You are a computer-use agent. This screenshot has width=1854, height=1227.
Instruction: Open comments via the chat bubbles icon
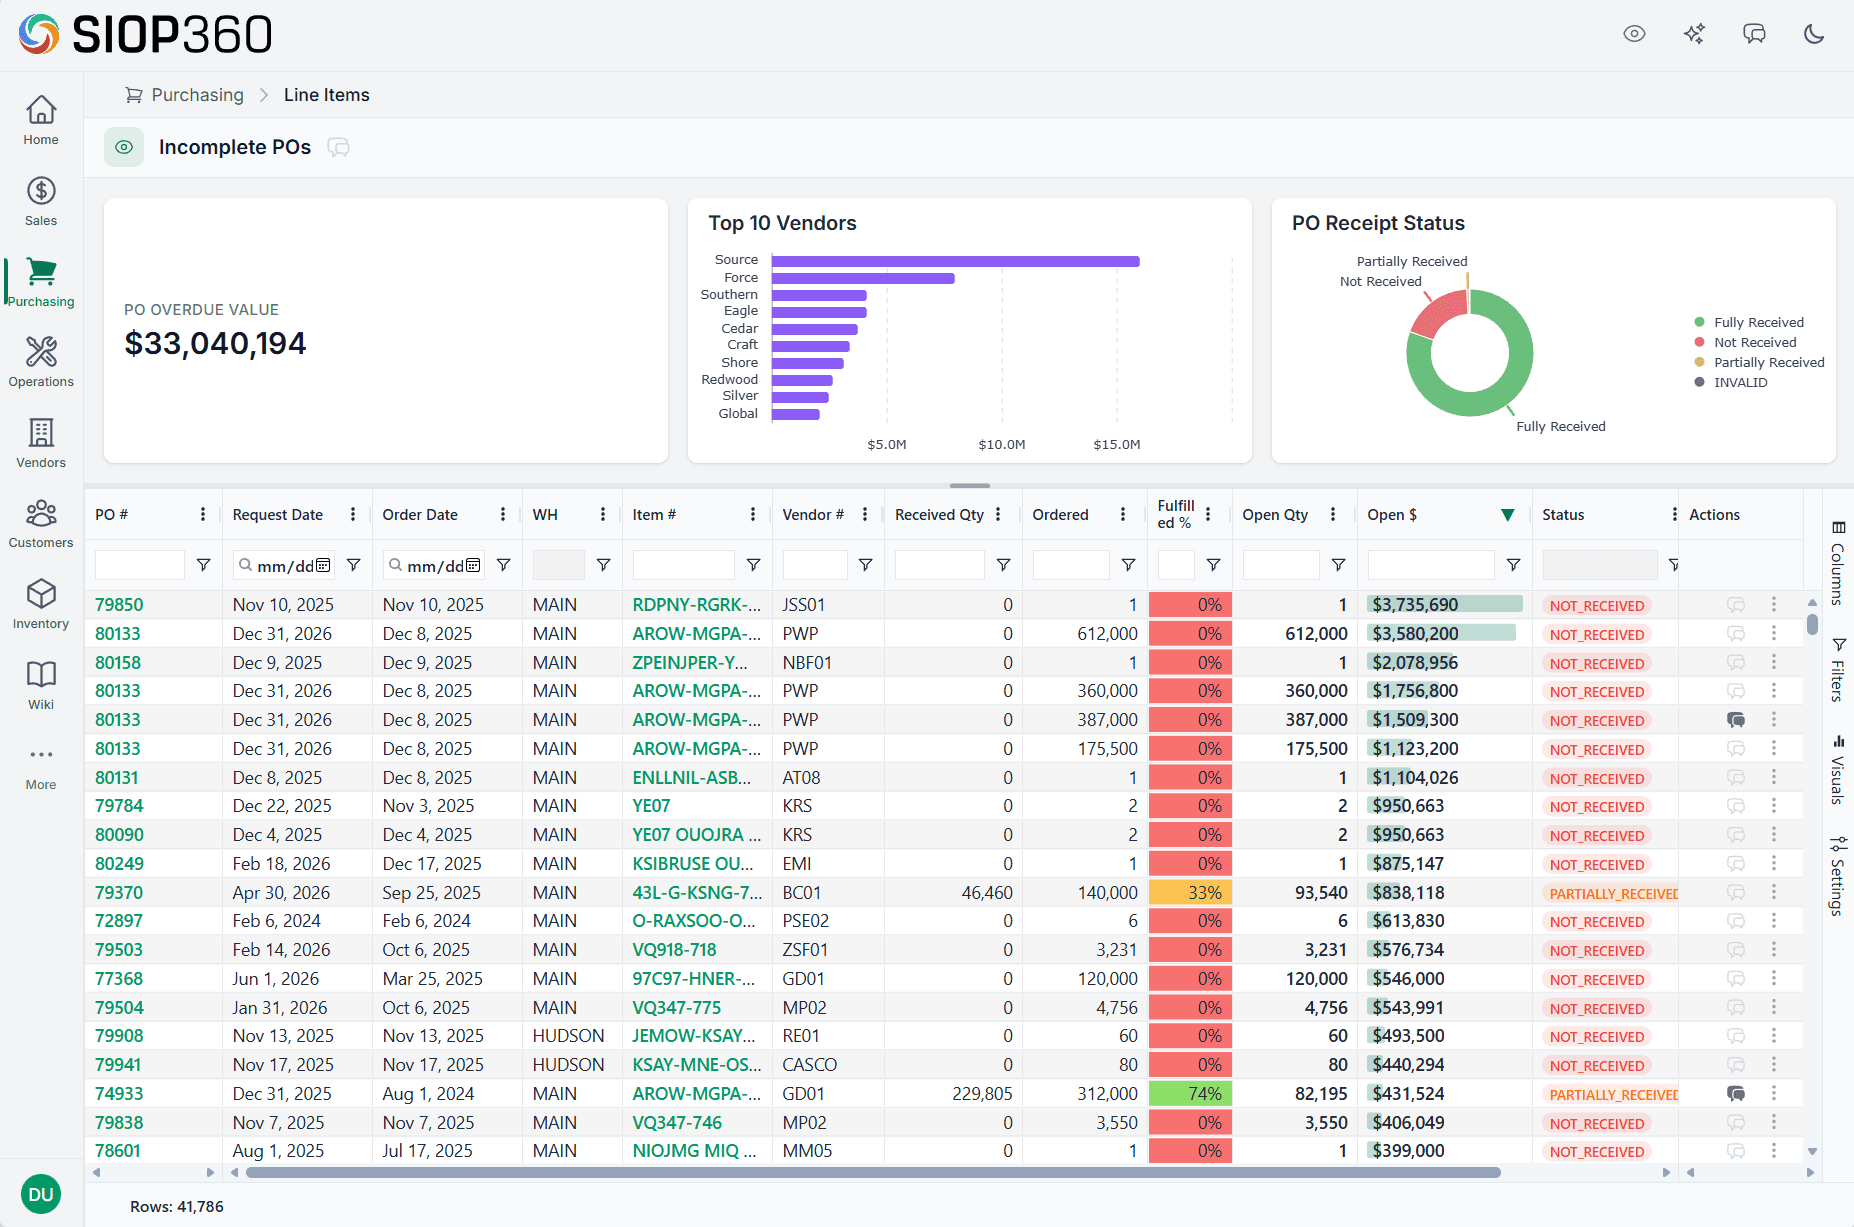click(1755, 33)
